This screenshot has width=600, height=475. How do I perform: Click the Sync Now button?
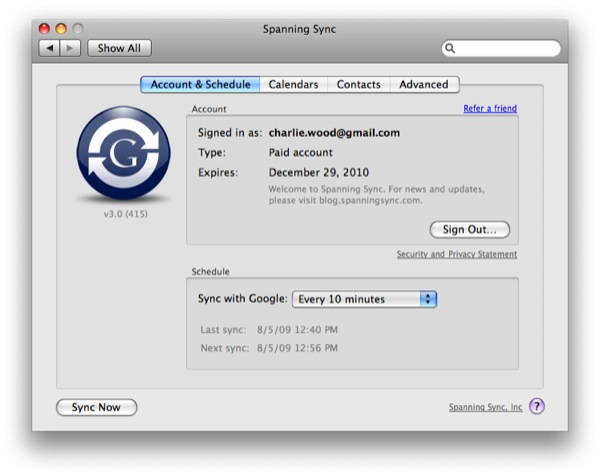point(96,407)
